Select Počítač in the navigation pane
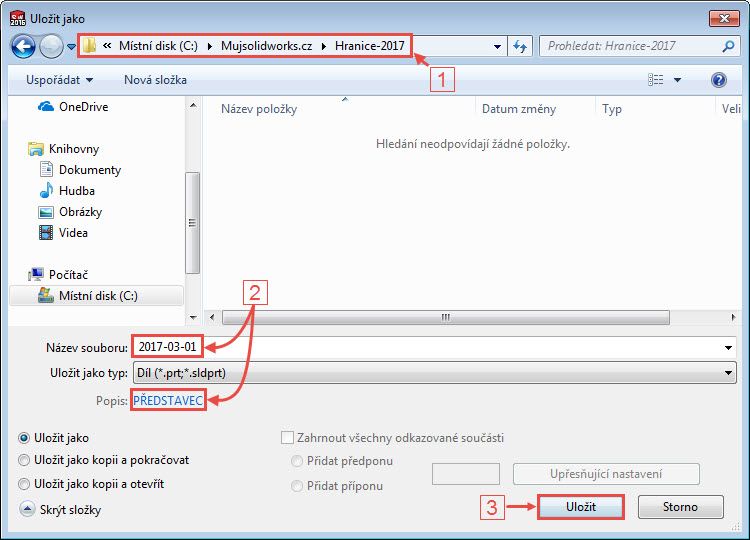Screen dimensions: 750x540 point(68,275)
